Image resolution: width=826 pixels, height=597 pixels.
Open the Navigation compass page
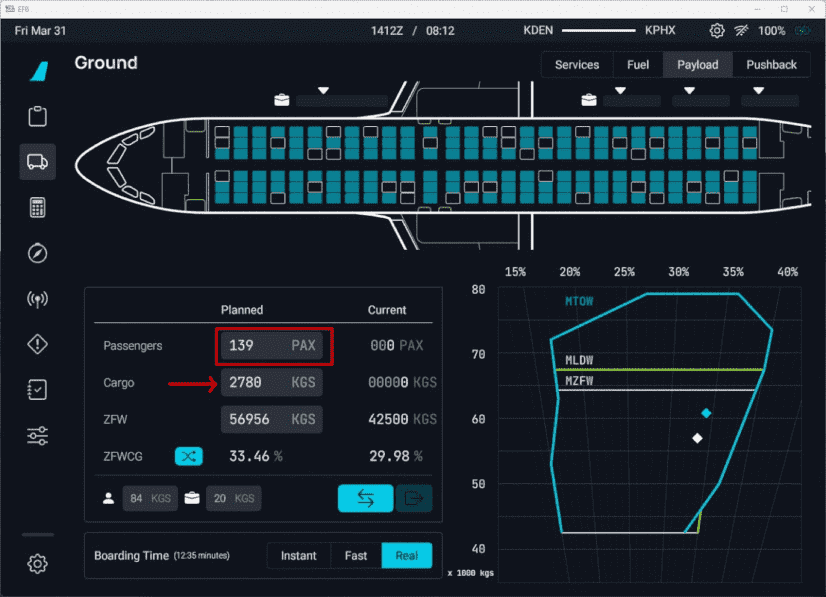click(x=38, y=253)
